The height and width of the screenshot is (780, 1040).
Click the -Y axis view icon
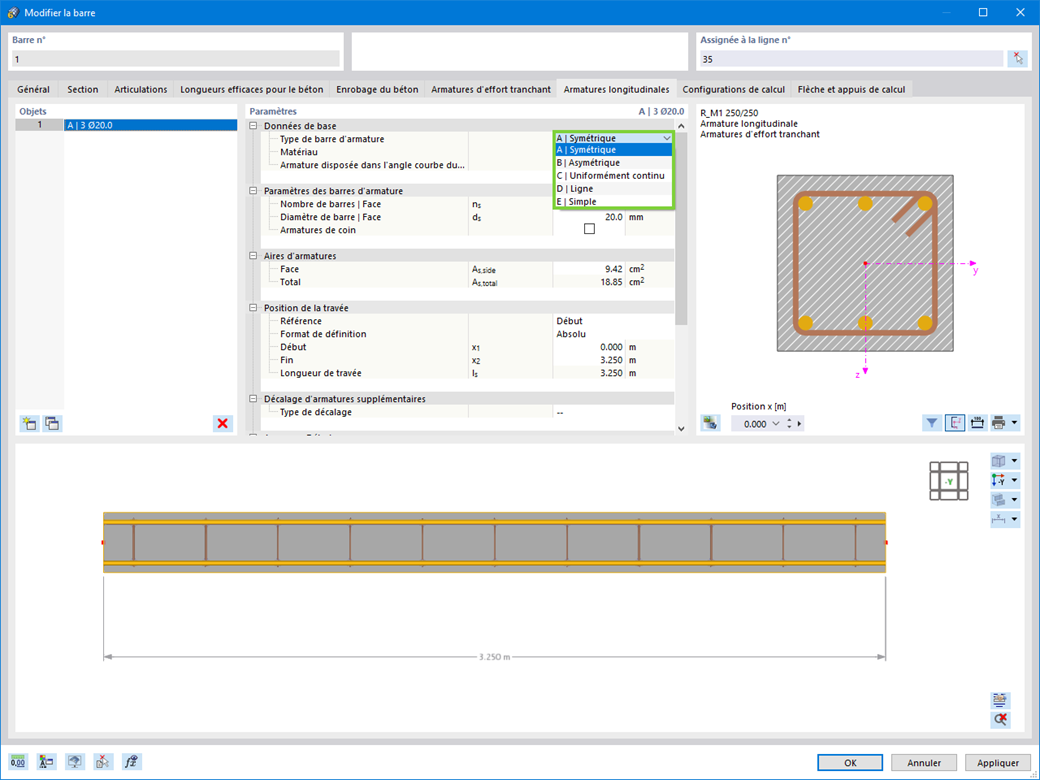click(998, 480)
